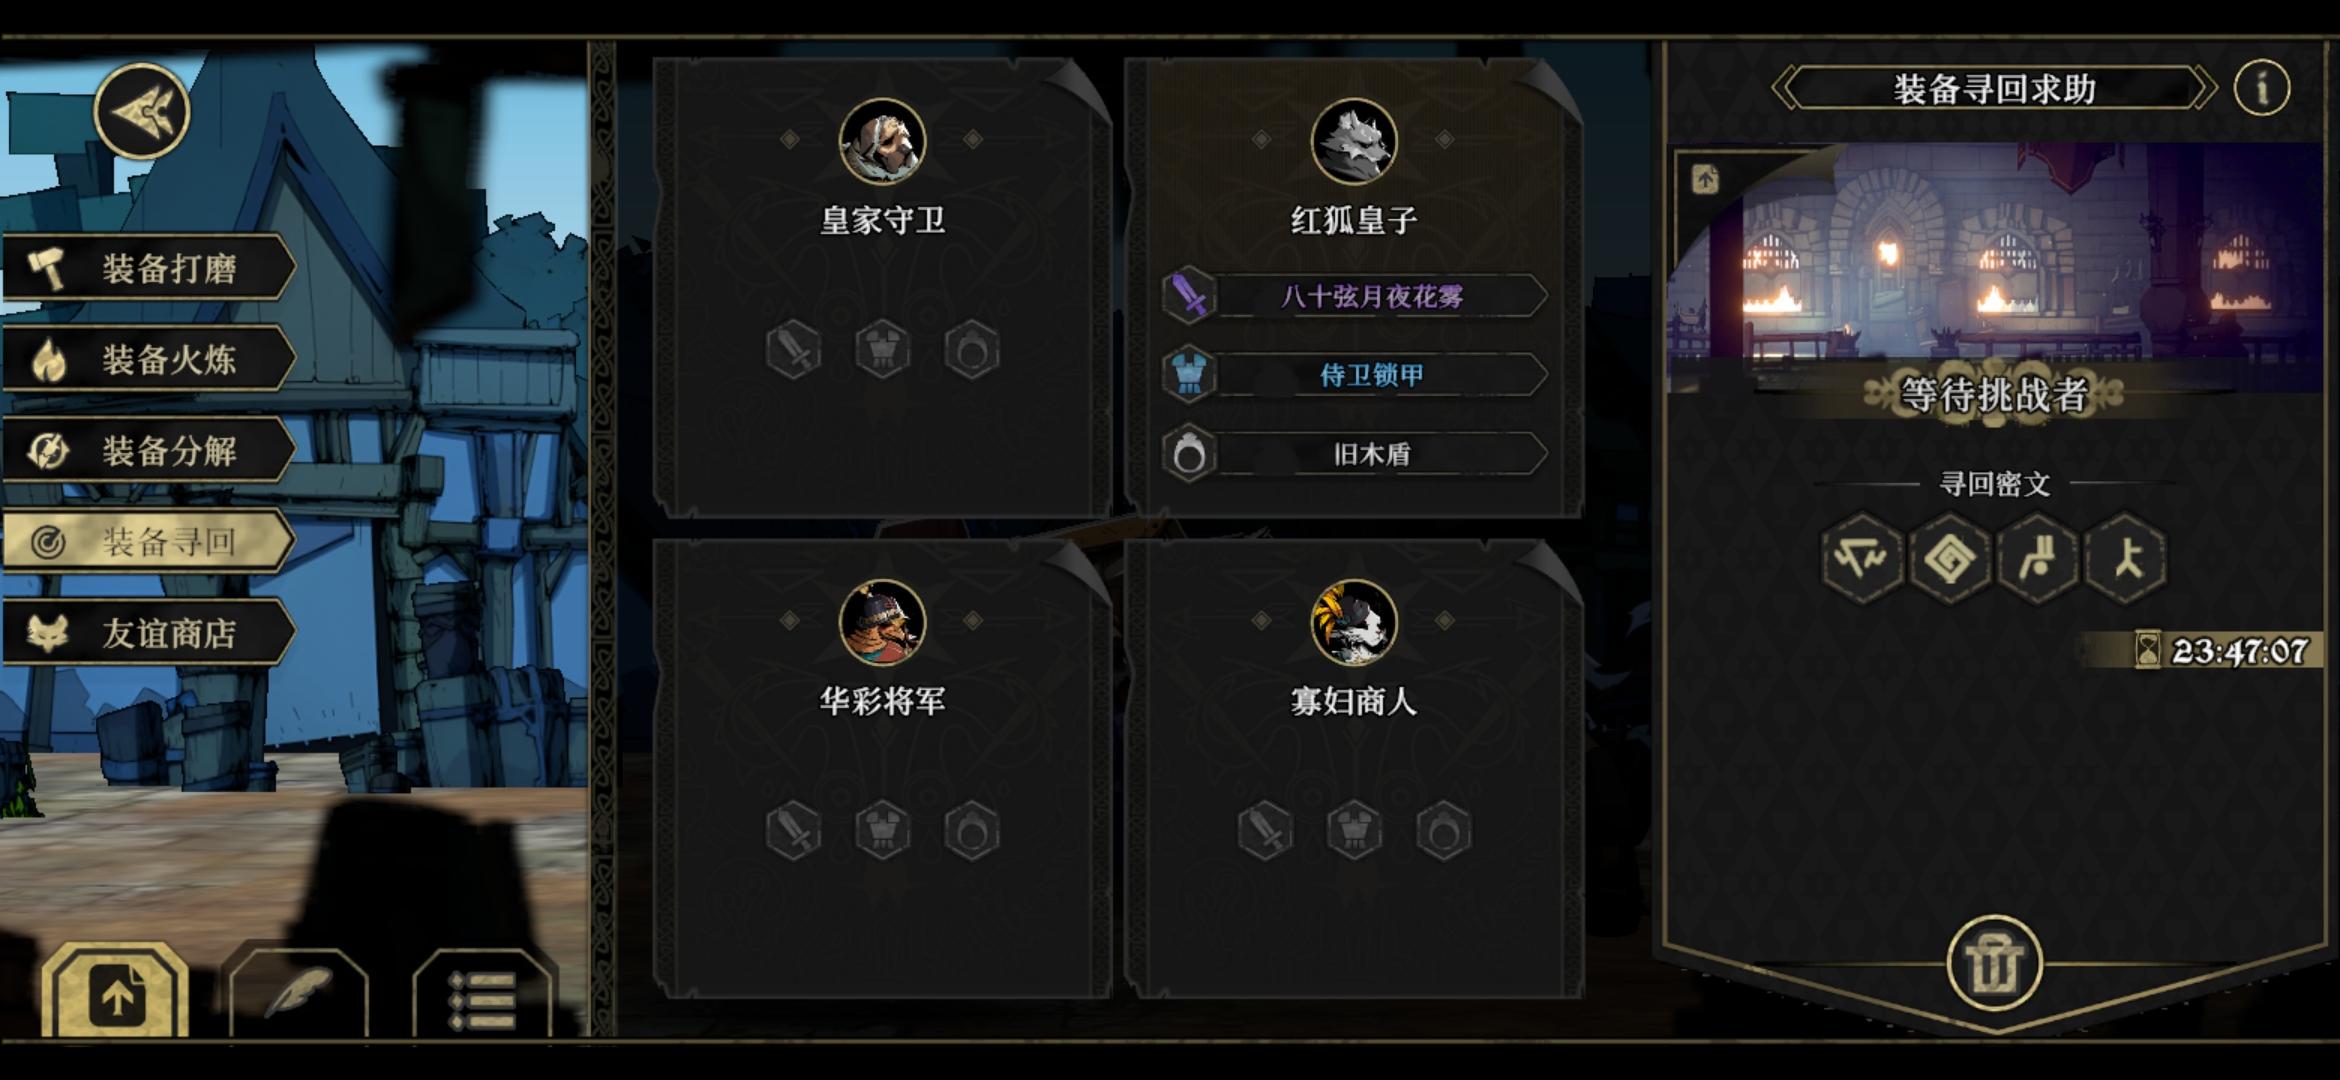Select the upload arrow tab at bottom left
The image size is (2340, 1080).
click(x=116, y=992)
